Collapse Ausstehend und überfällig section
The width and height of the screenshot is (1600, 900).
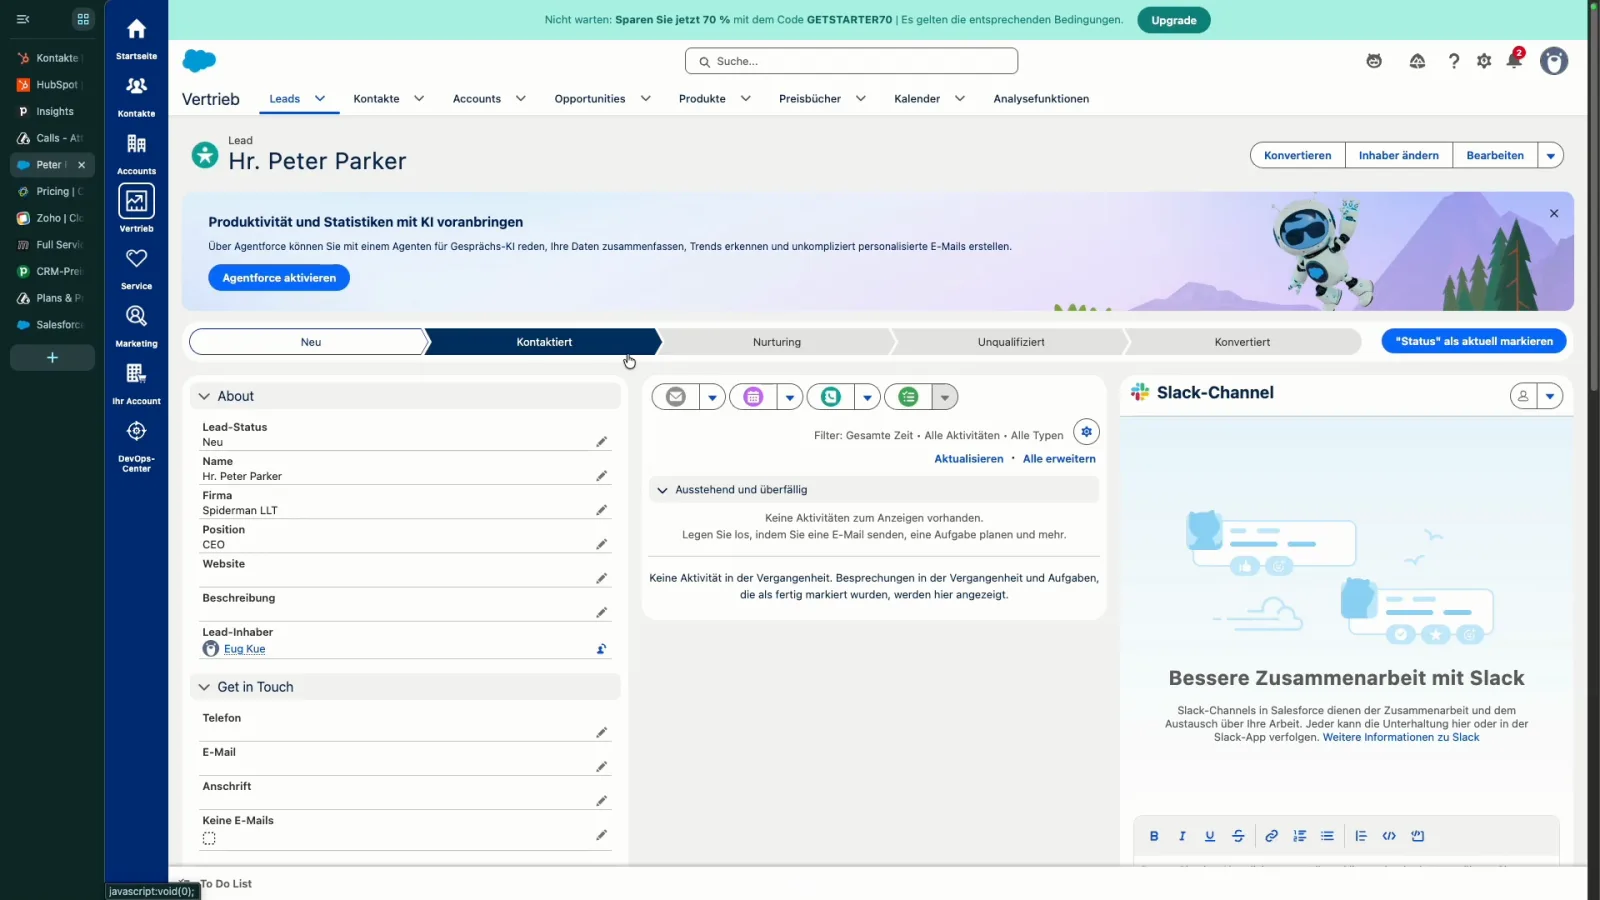(x=662, y=490)
